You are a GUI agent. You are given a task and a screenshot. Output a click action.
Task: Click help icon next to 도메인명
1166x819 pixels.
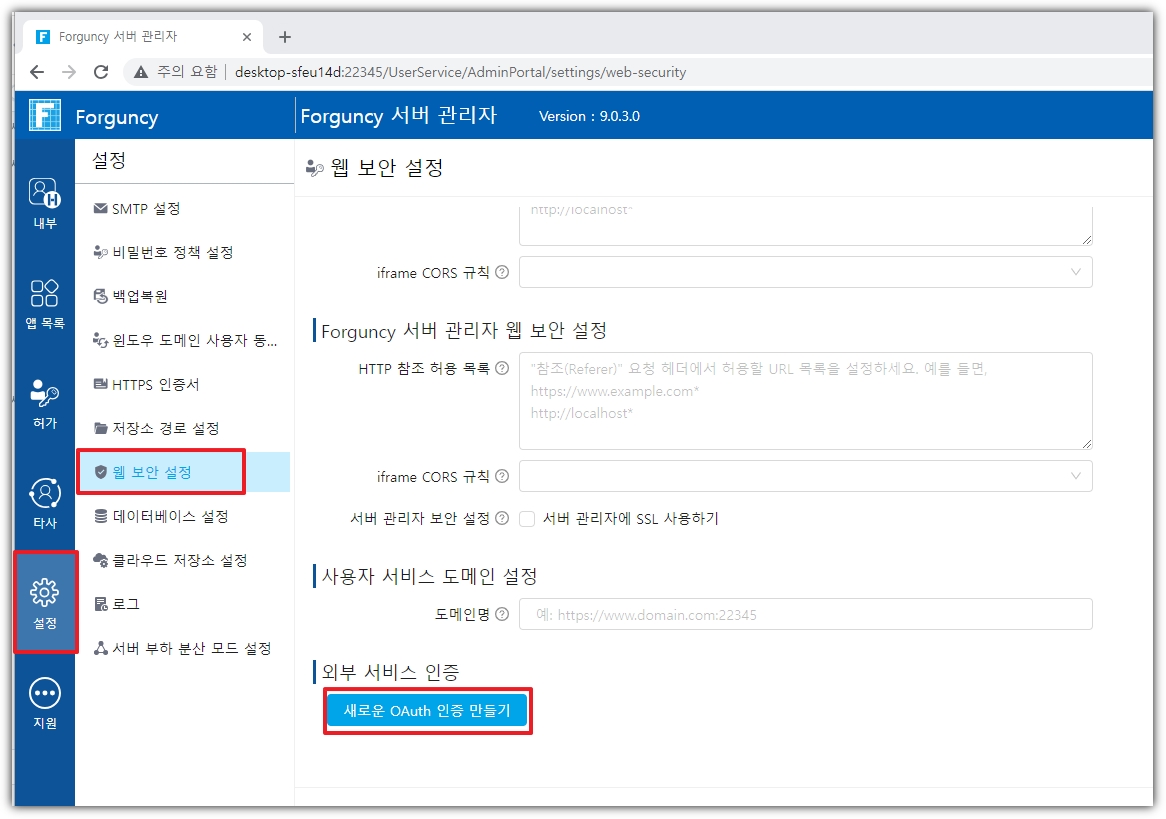point(502,615)
